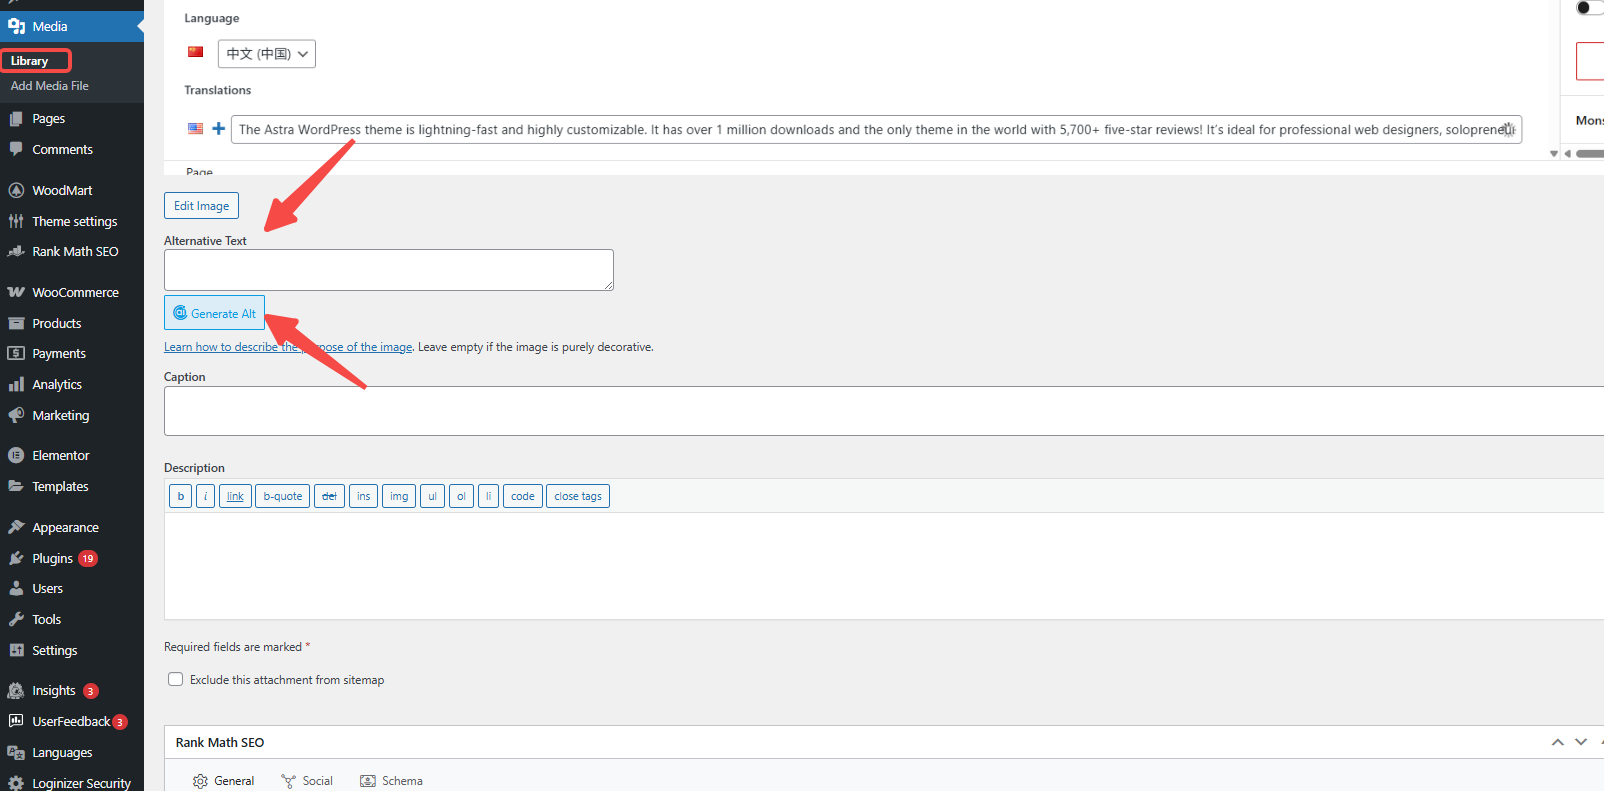The width and height of the screenshot is (1604, 791).
Task: Insert an ordered list with ol
Action: point(461,496)
